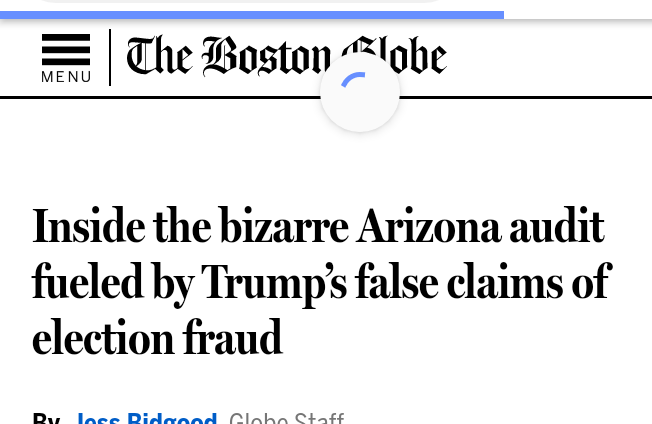Click blank header space right of the logo
The width and height of the screenshot is (652, 424).
550,57
